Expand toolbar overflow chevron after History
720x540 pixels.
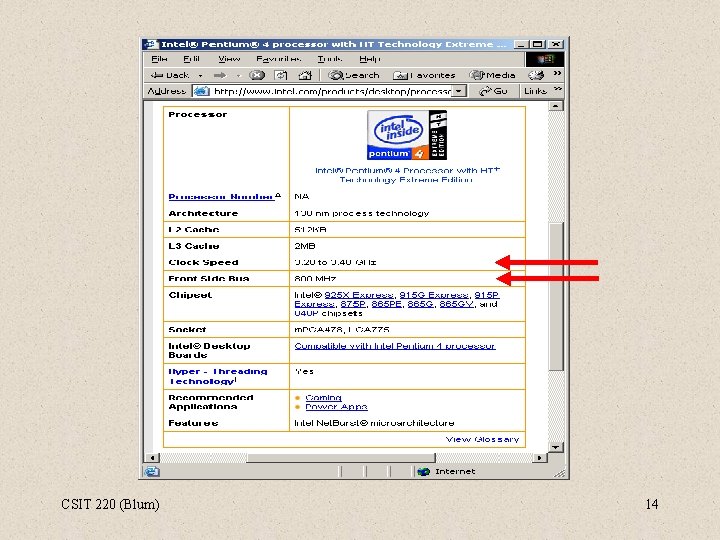pyautogui.click(x=557, y=73)
